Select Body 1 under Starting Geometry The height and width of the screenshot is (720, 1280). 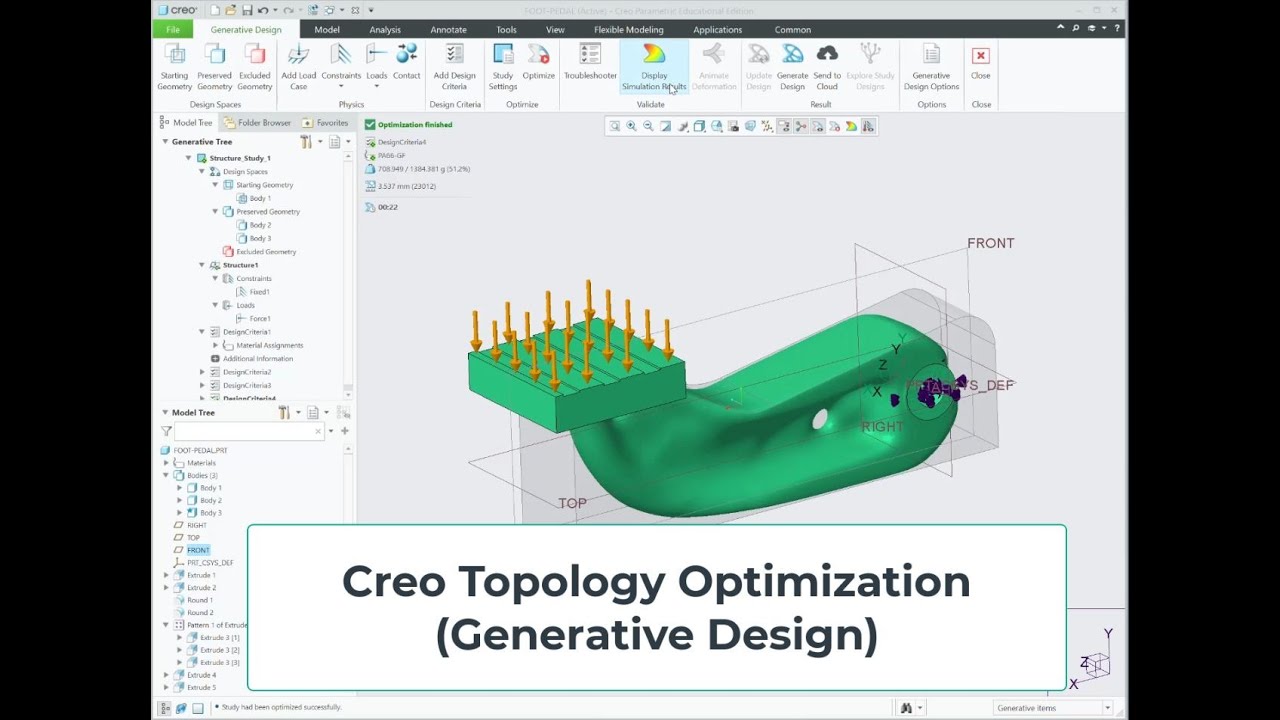tap(260, 198)
